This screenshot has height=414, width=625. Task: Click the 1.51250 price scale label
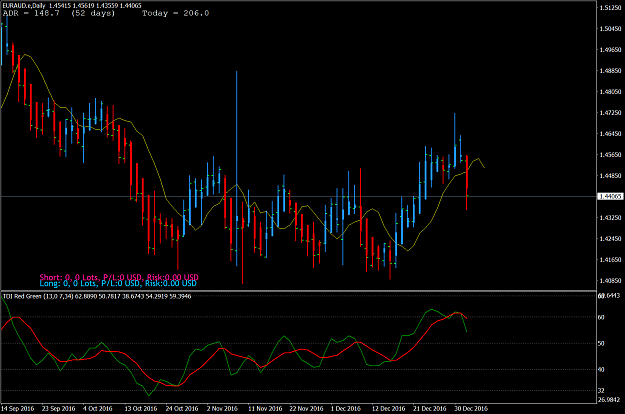click(610, 8)
